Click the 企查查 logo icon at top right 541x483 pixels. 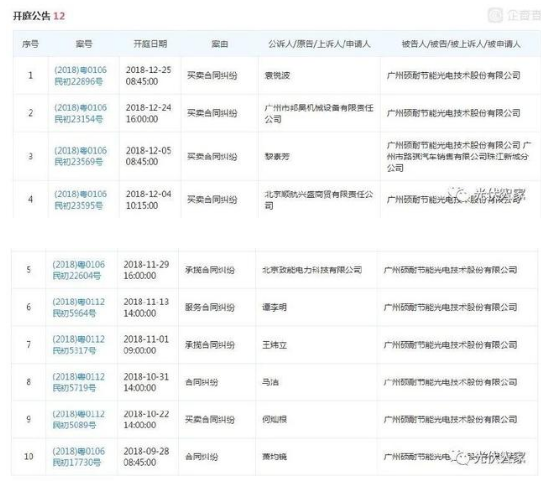click(495, 15)
